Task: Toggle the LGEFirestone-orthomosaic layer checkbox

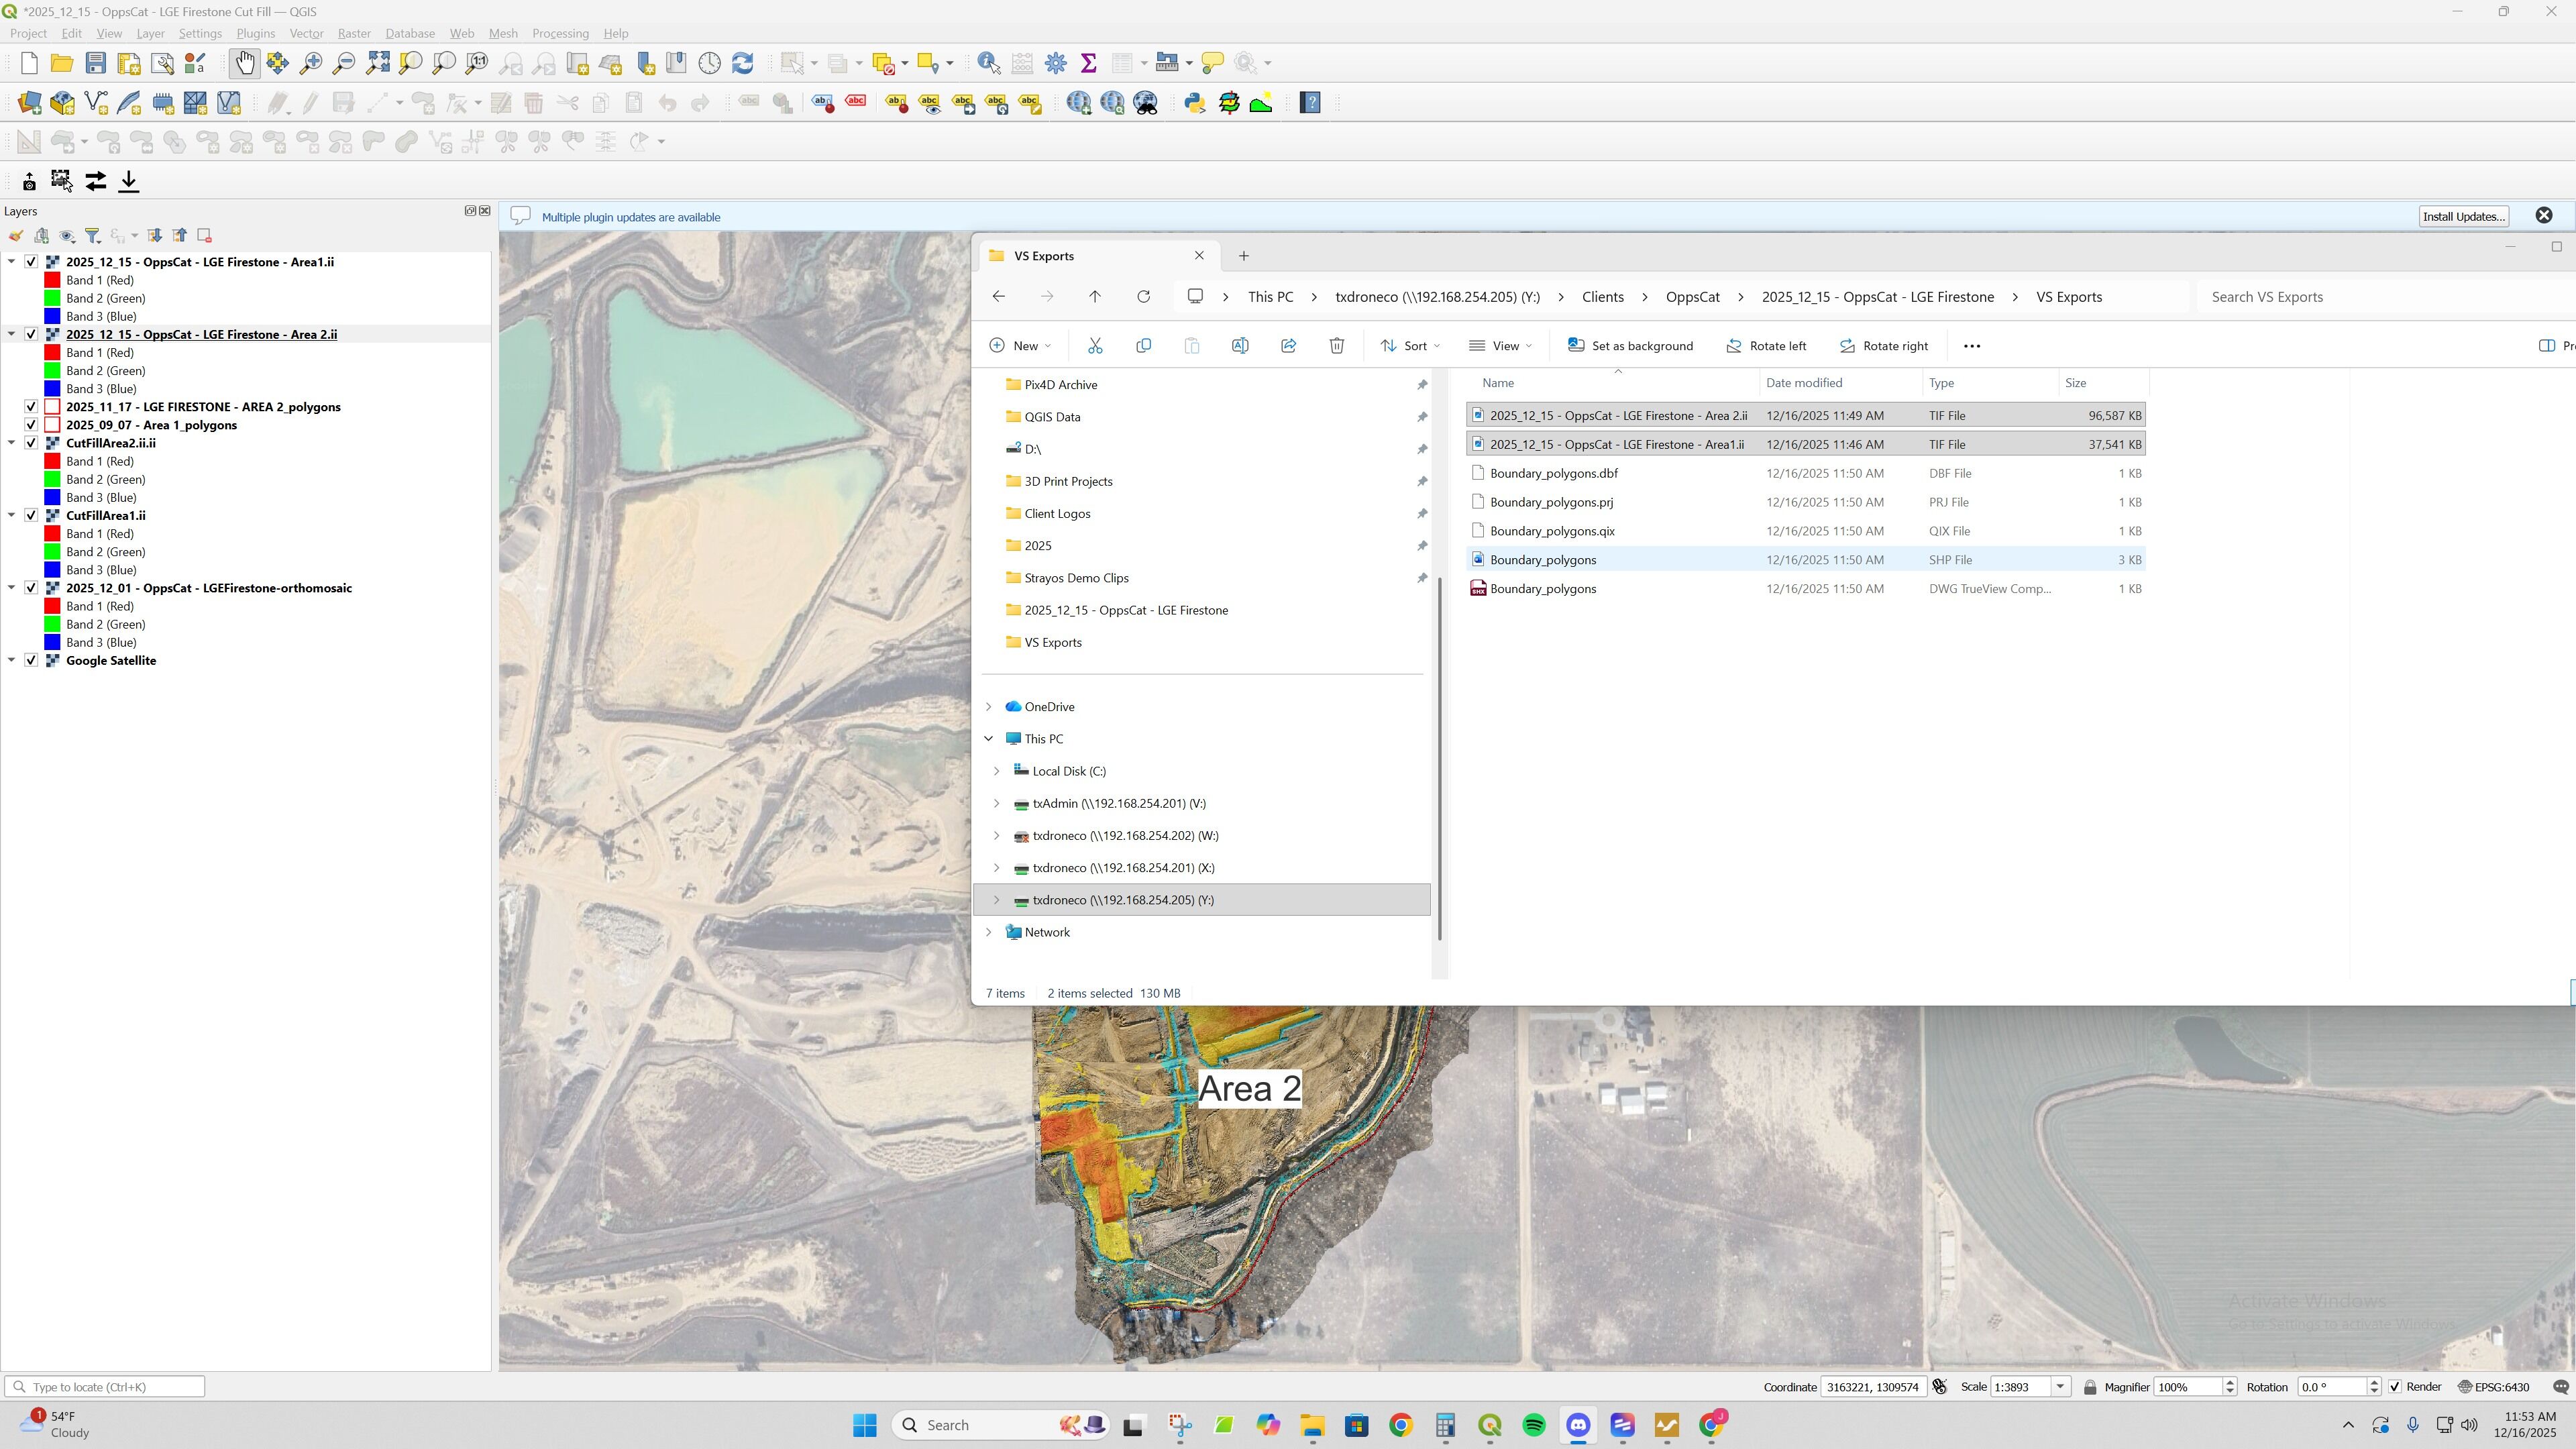Action: pos(31,588)
